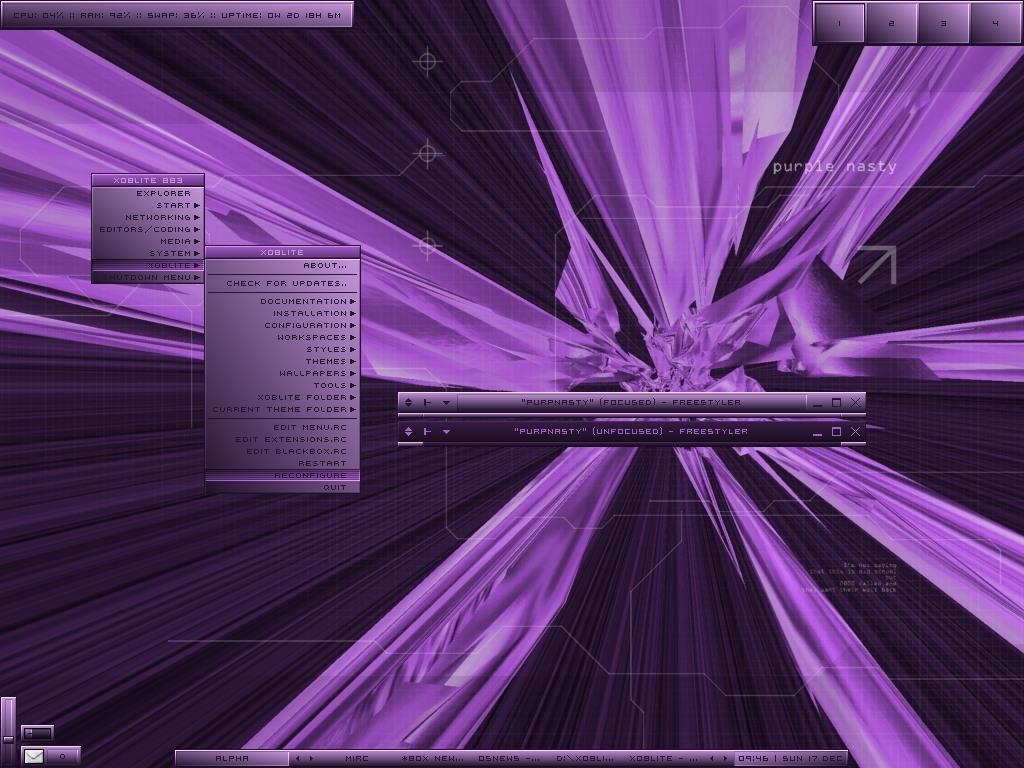This screenshot has width=1024, height=768.
Task: Click the focused "PURPNASTY" window title text
Action: point(632,402)
